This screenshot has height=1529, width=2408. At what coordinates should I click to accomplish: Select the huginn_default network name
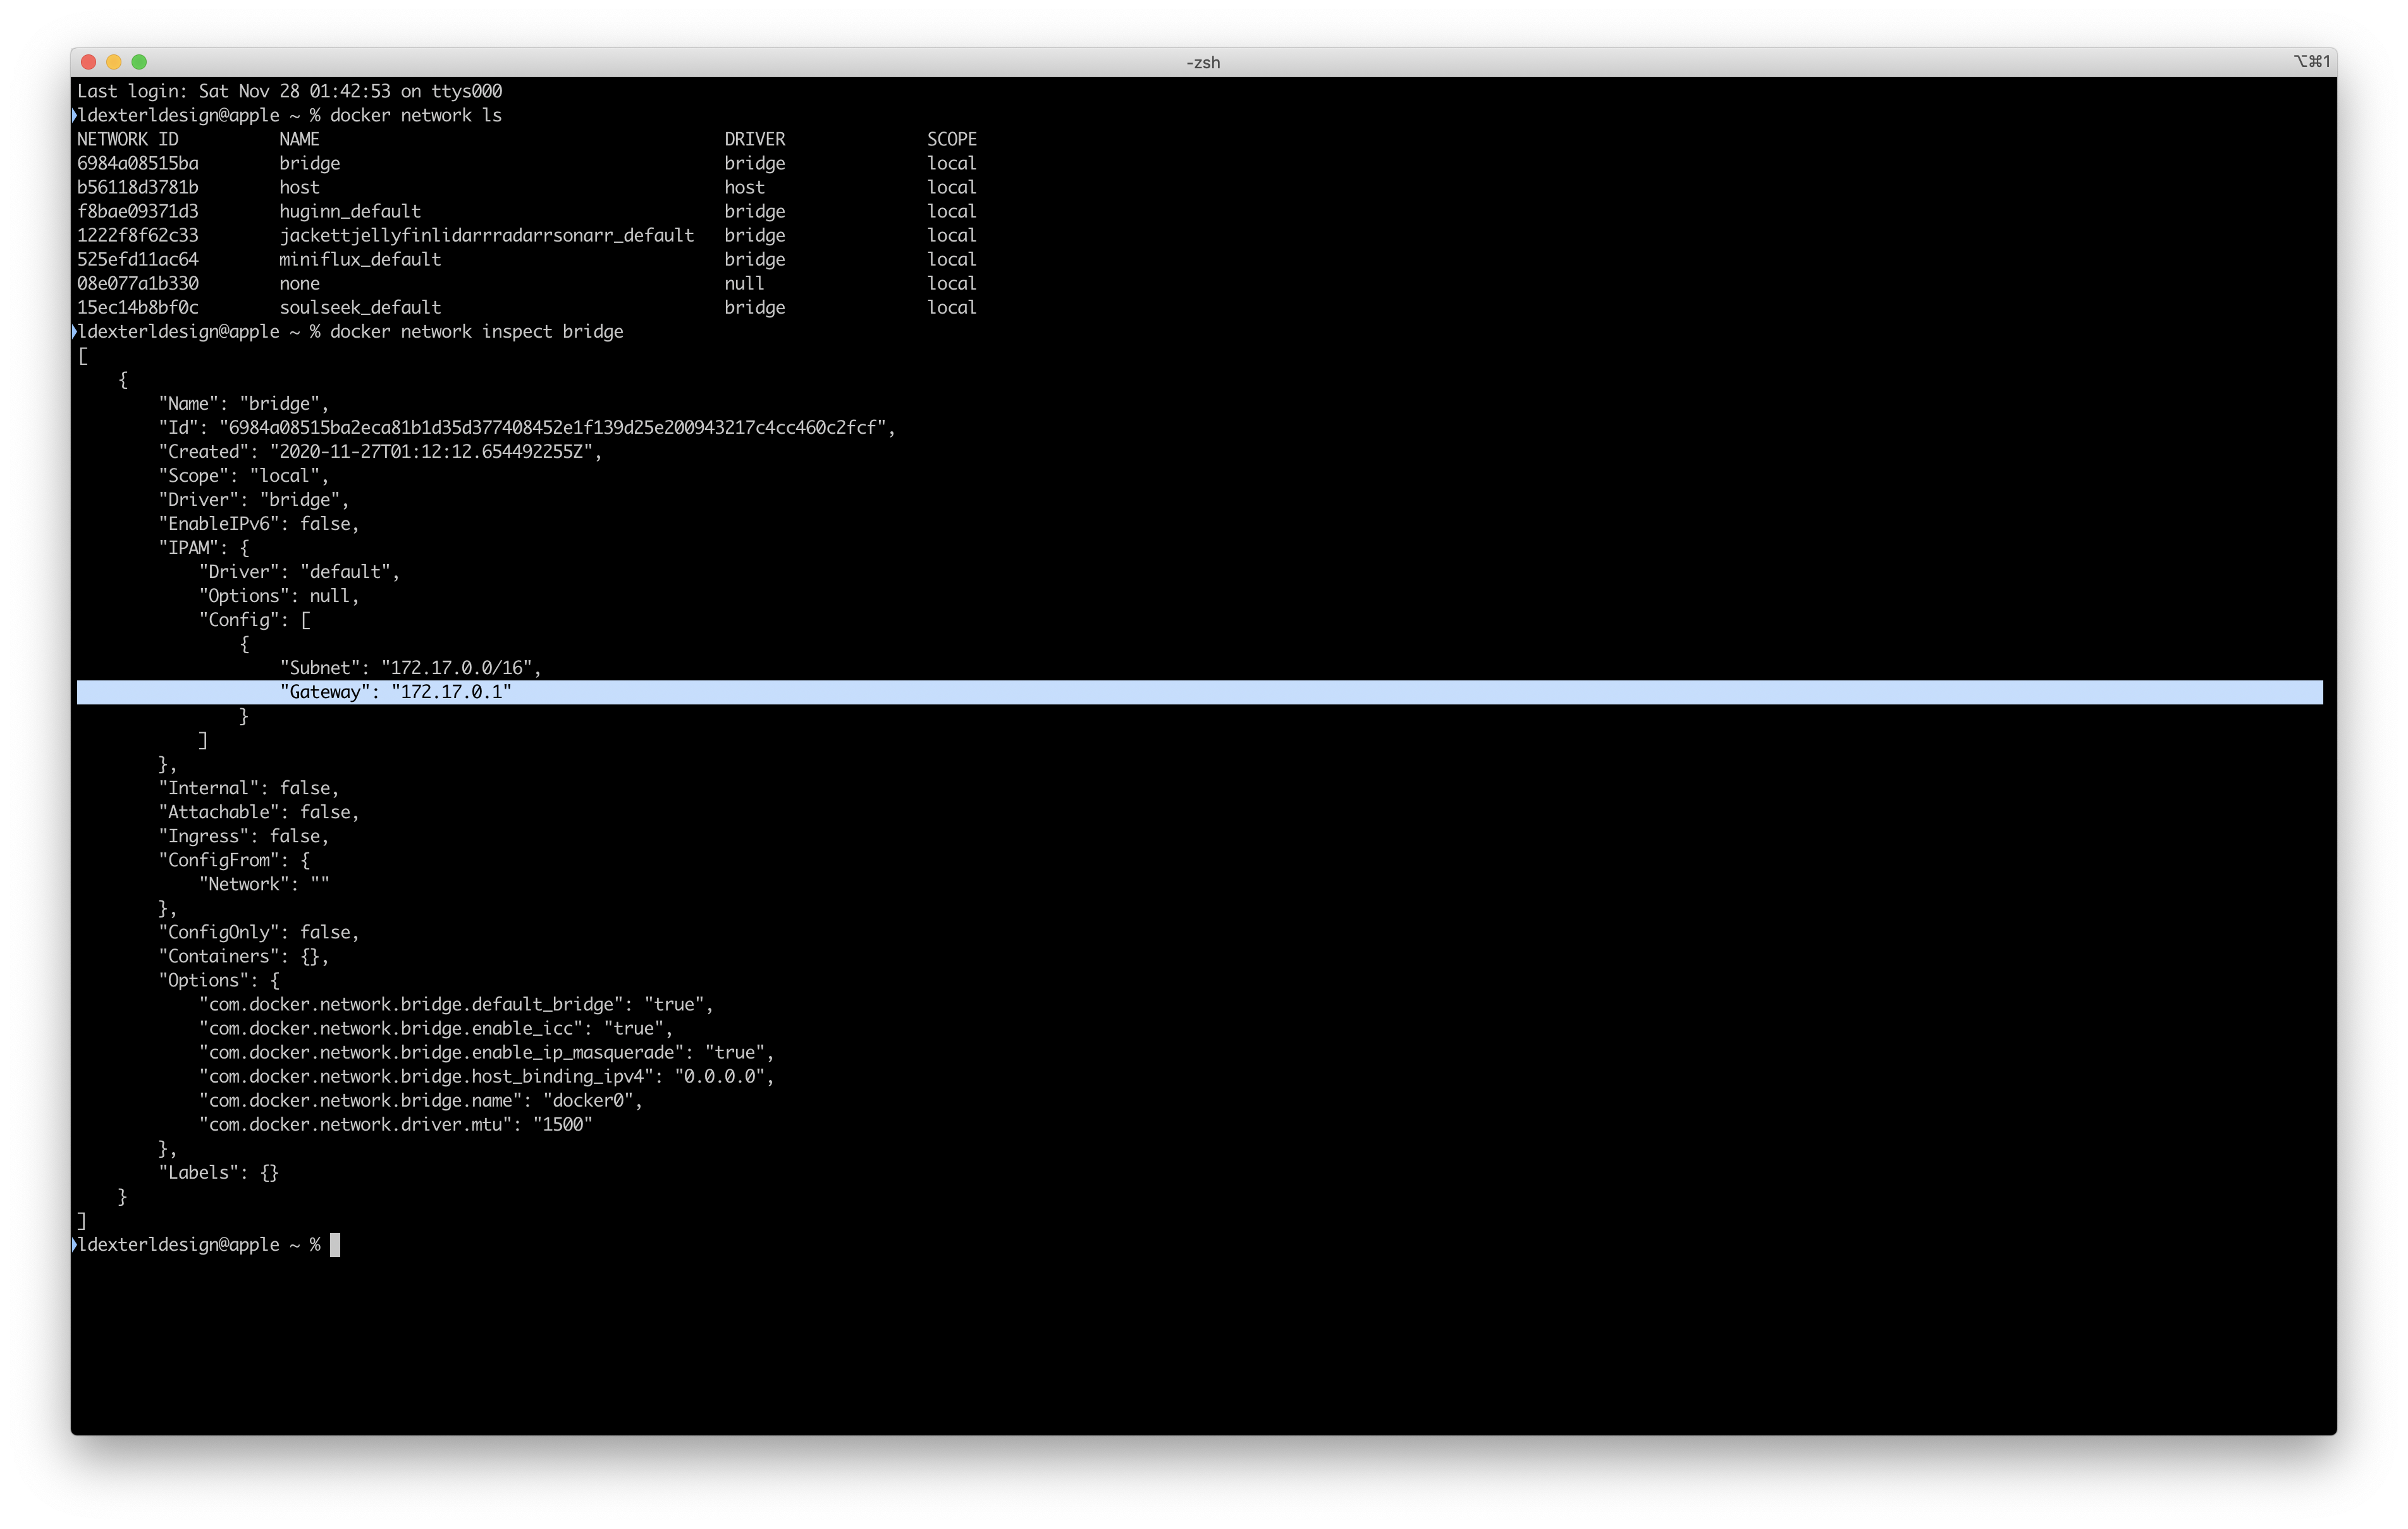pyautogui.click(x=350, y=211)
